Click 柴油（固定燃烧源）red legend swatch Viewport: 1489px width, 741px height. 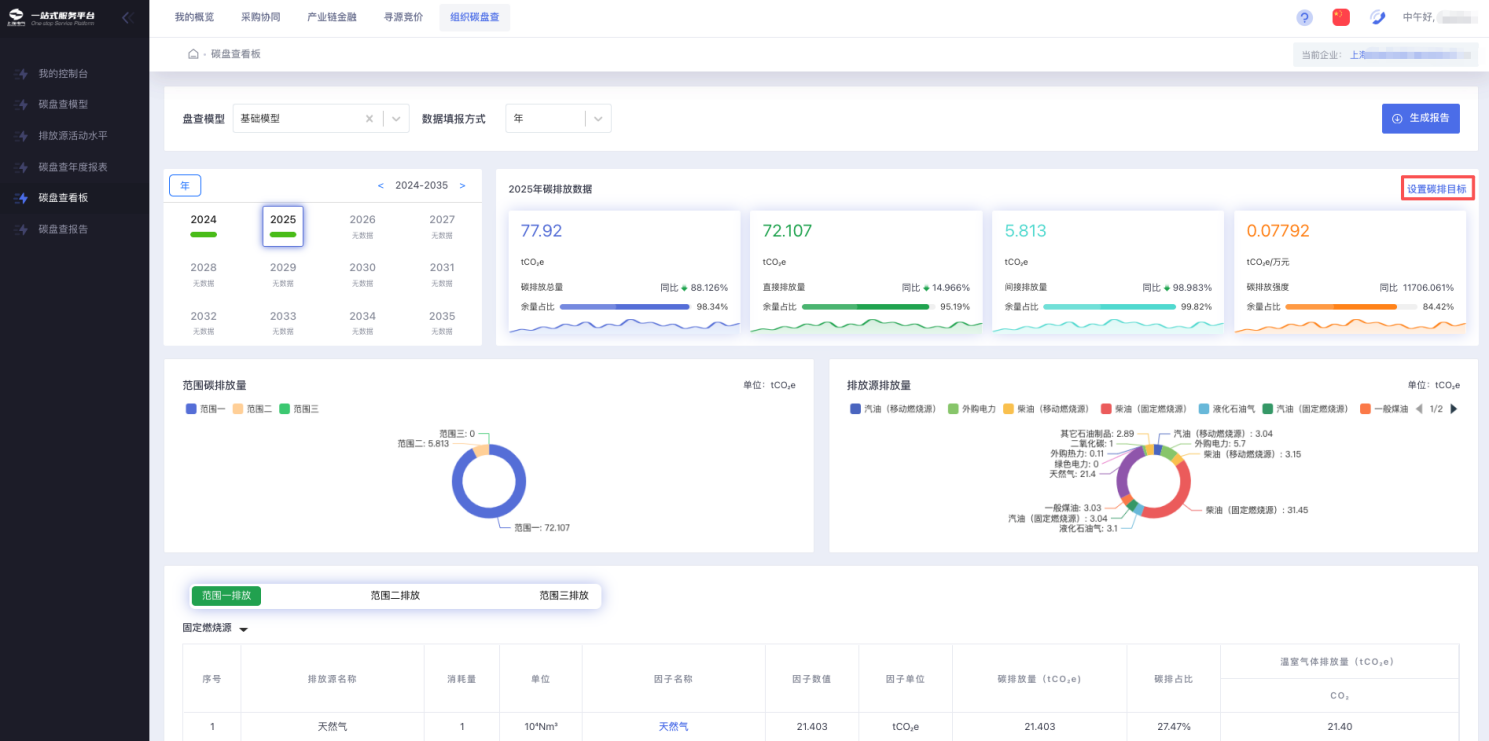click(1107, 409)
